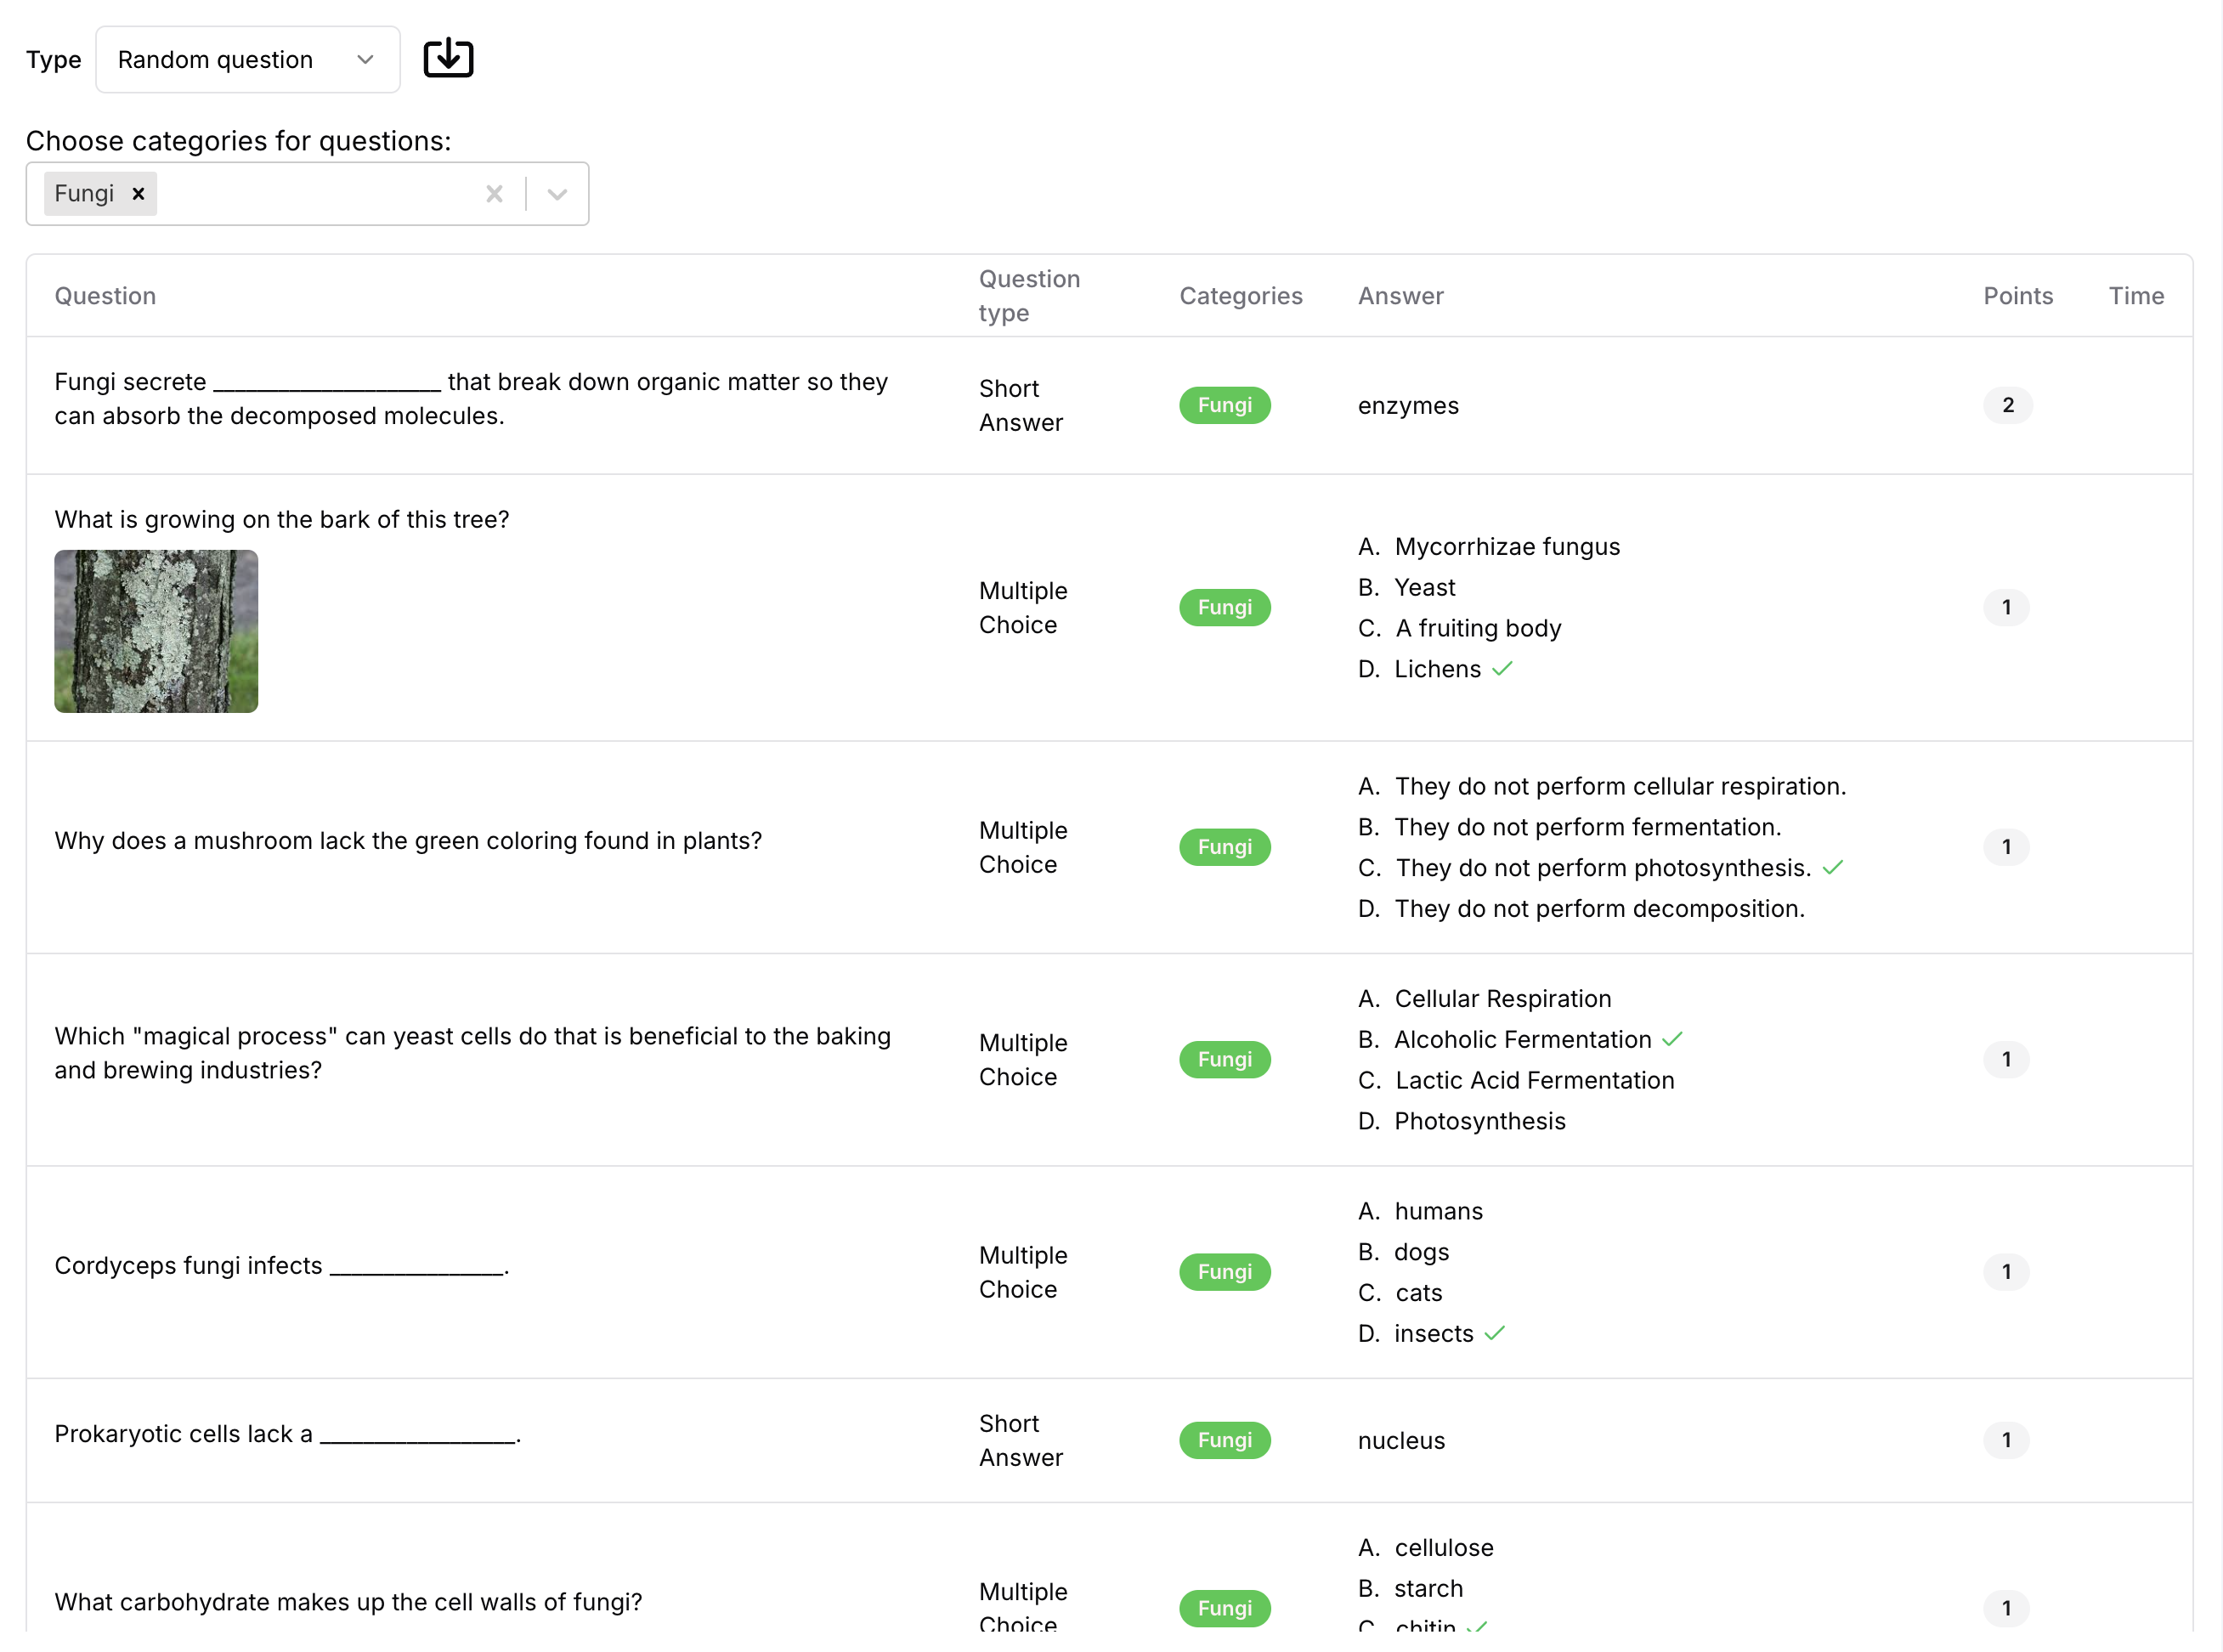Open the Random question type dropdown

(x=247, y=60)
